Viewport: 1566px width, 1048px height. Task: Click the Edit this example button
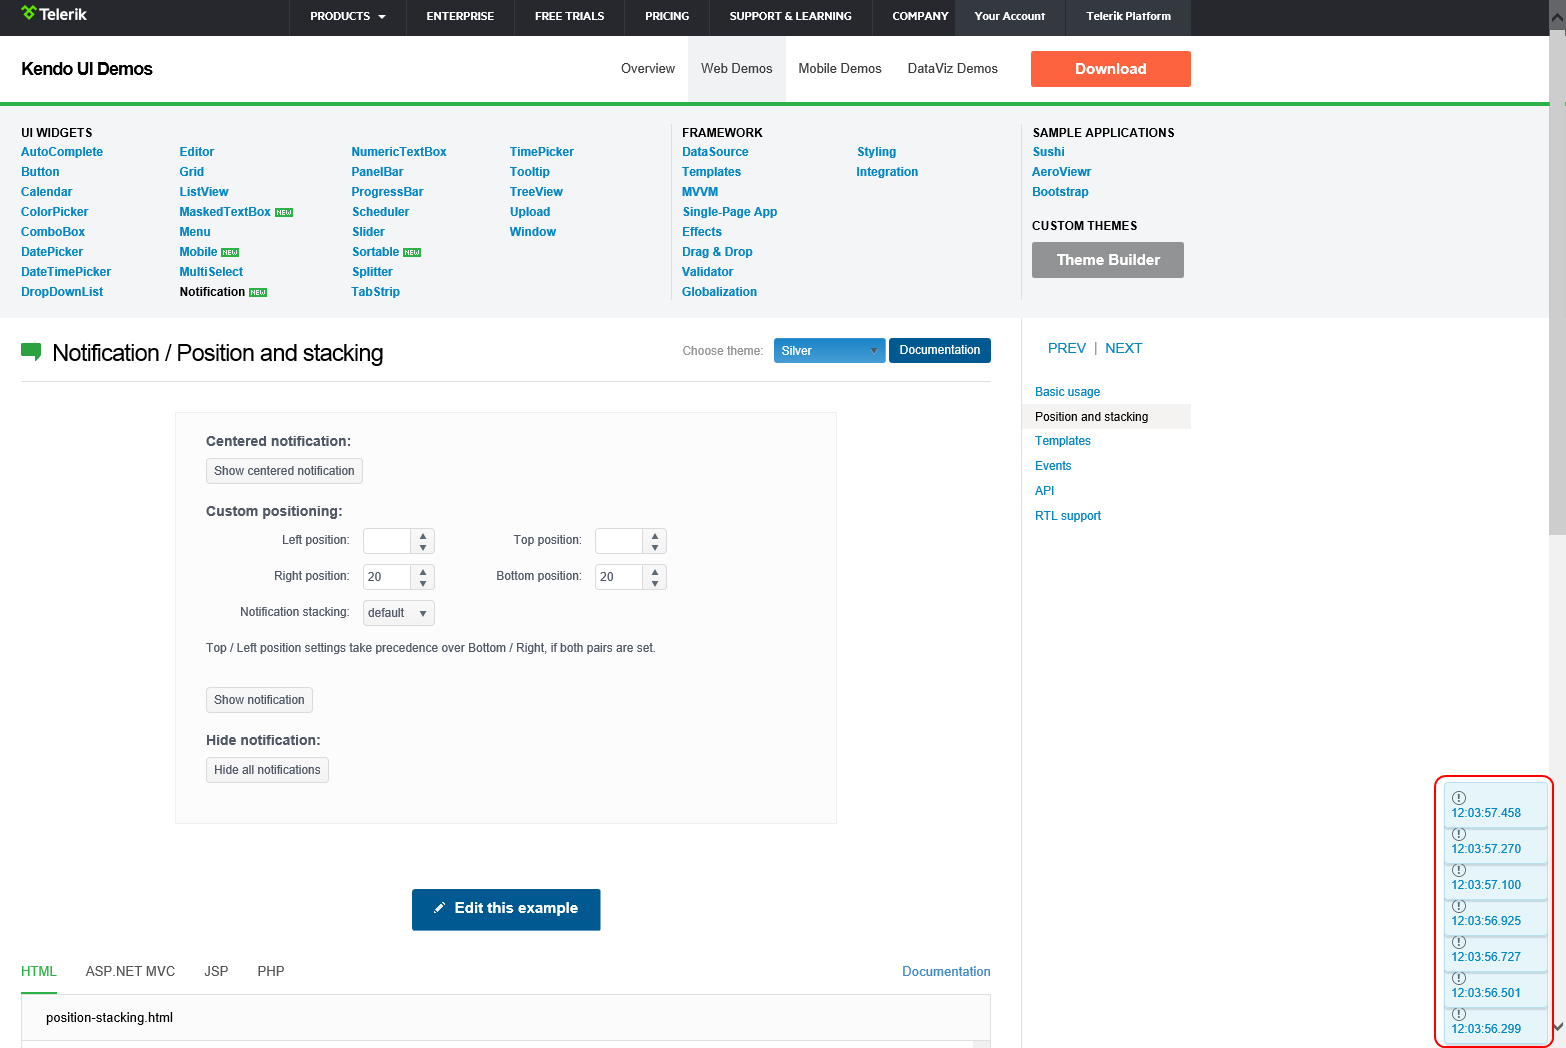[506, 909]
